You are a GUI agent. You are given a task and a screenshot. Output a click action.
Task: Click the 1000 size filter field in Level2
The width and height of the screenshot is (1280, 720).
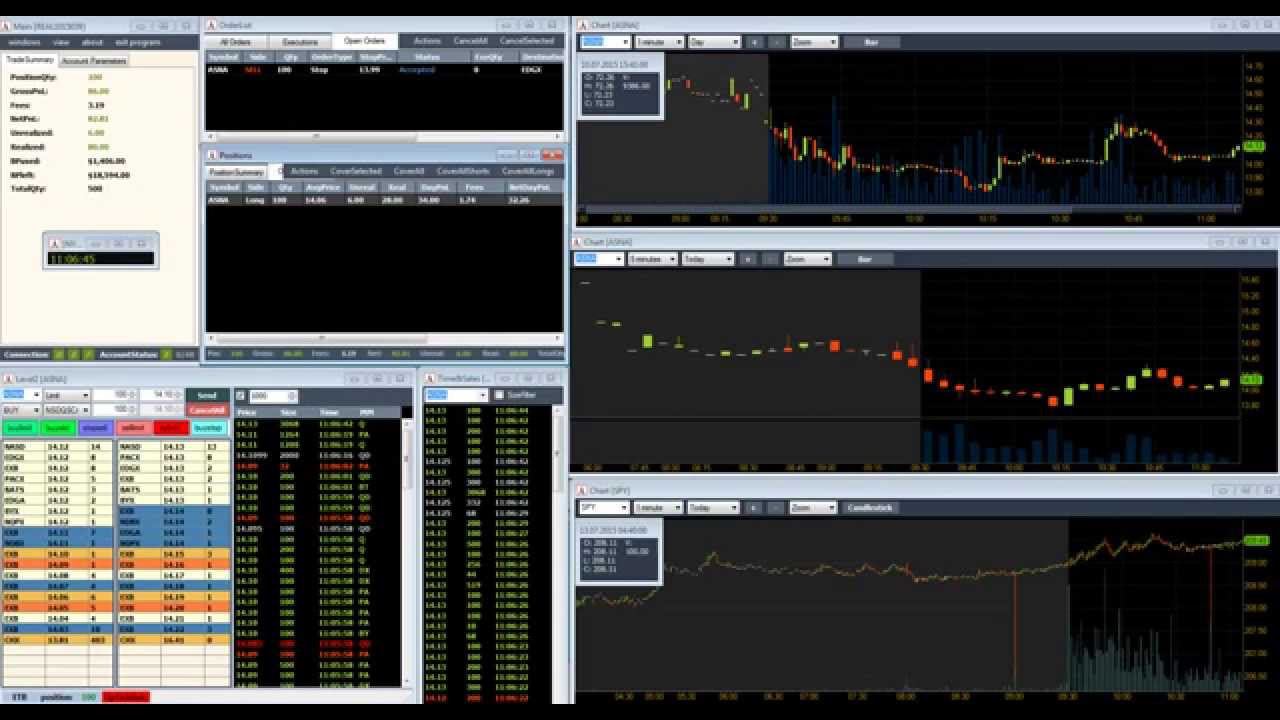click(x=271, y=396)
